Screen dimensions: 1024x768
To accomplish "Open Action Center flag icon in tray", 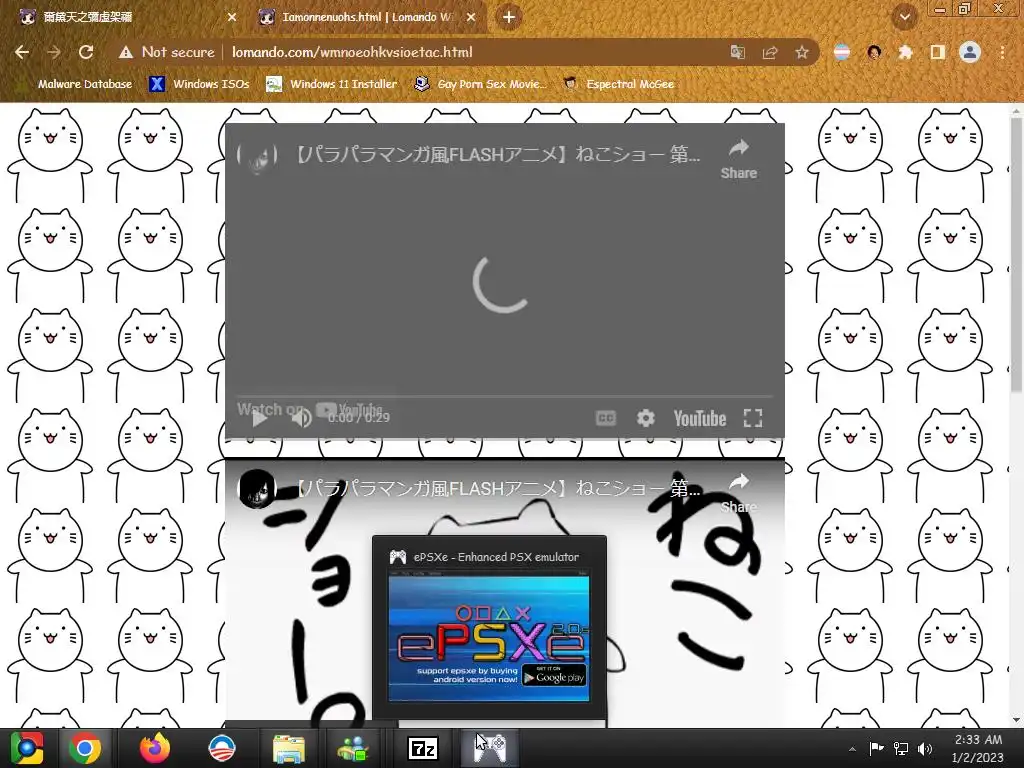I will [876, 749].
